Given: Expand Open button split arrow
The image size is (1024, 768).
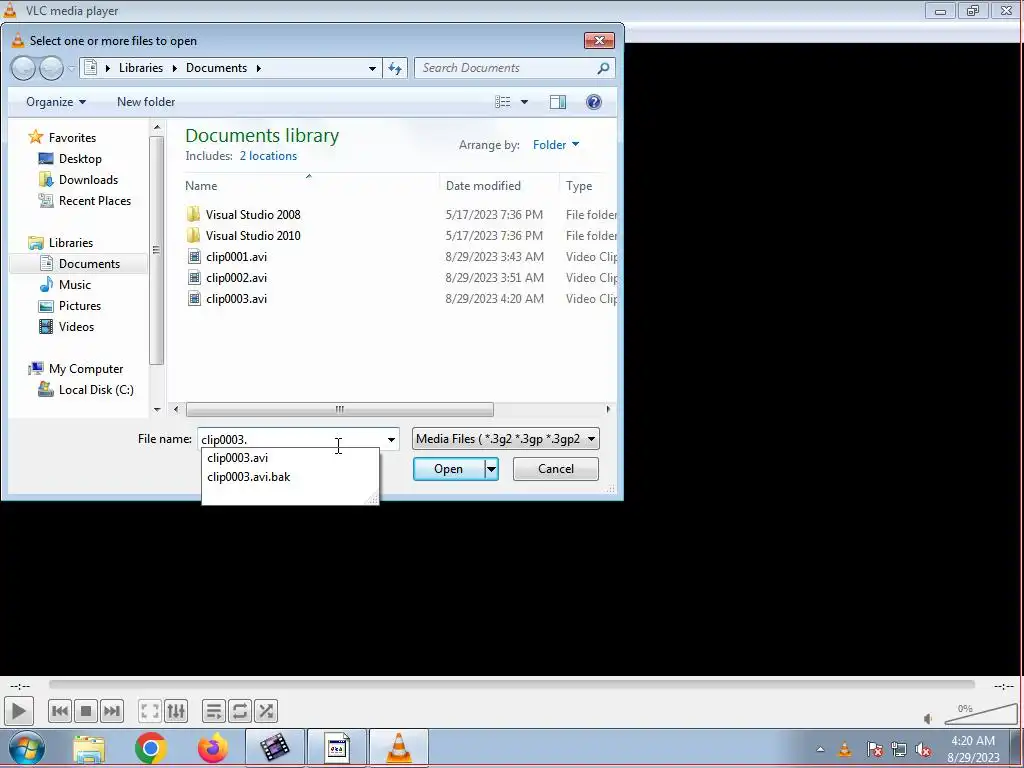Looking at the screenshot, I should (x=491, y=469).
